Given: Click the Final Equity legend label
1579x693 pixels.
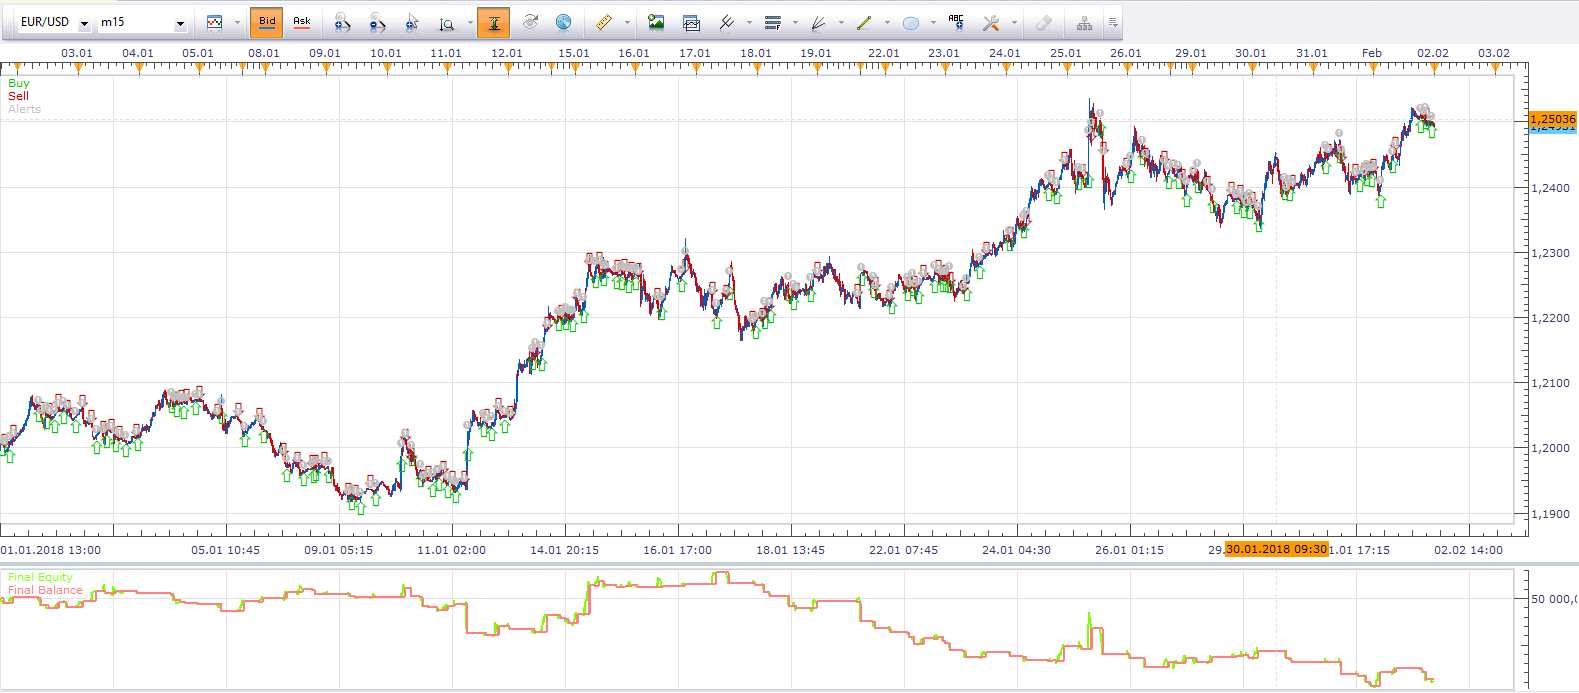Looking at the screenshot, I should click(x=40, y=577).
